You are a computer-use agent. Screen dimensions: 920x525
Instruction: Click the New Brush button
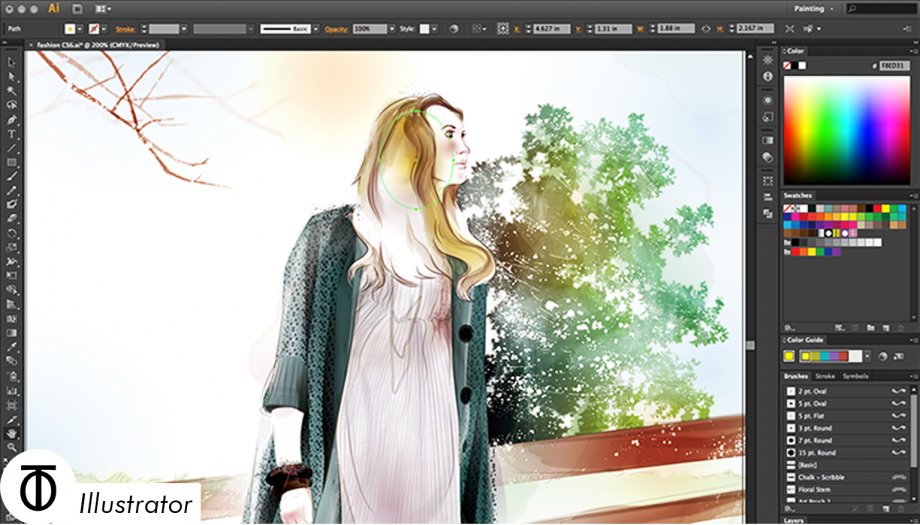[x=886, y=509]
